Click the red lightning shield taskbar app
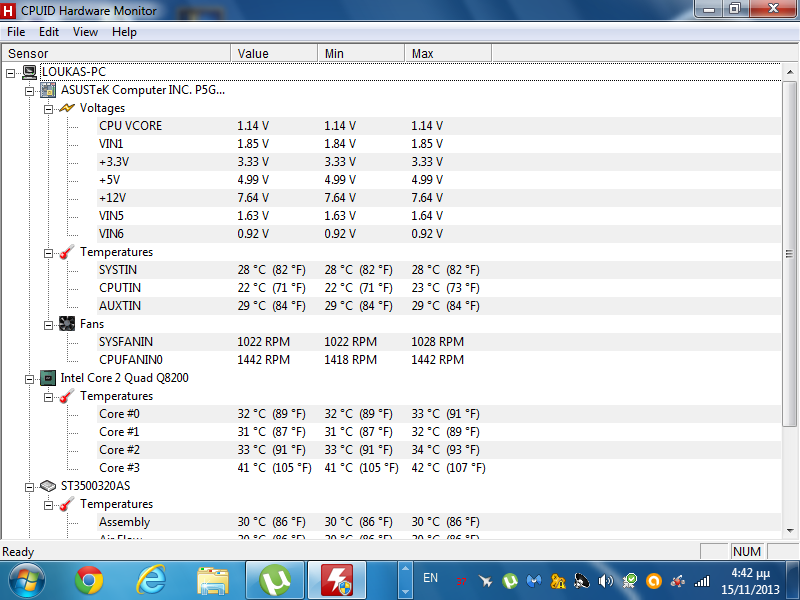This screenshot has width=800, height=600. click(x=337, y=580)
